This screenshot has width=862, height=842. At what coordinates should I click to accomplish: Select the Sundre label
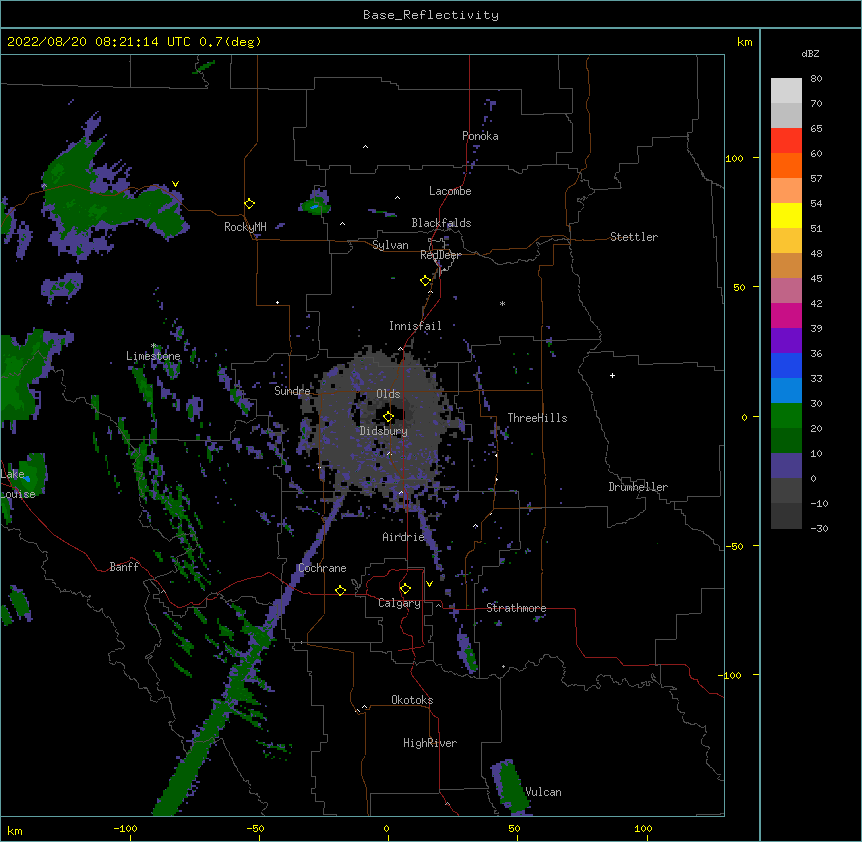(292, 391)
